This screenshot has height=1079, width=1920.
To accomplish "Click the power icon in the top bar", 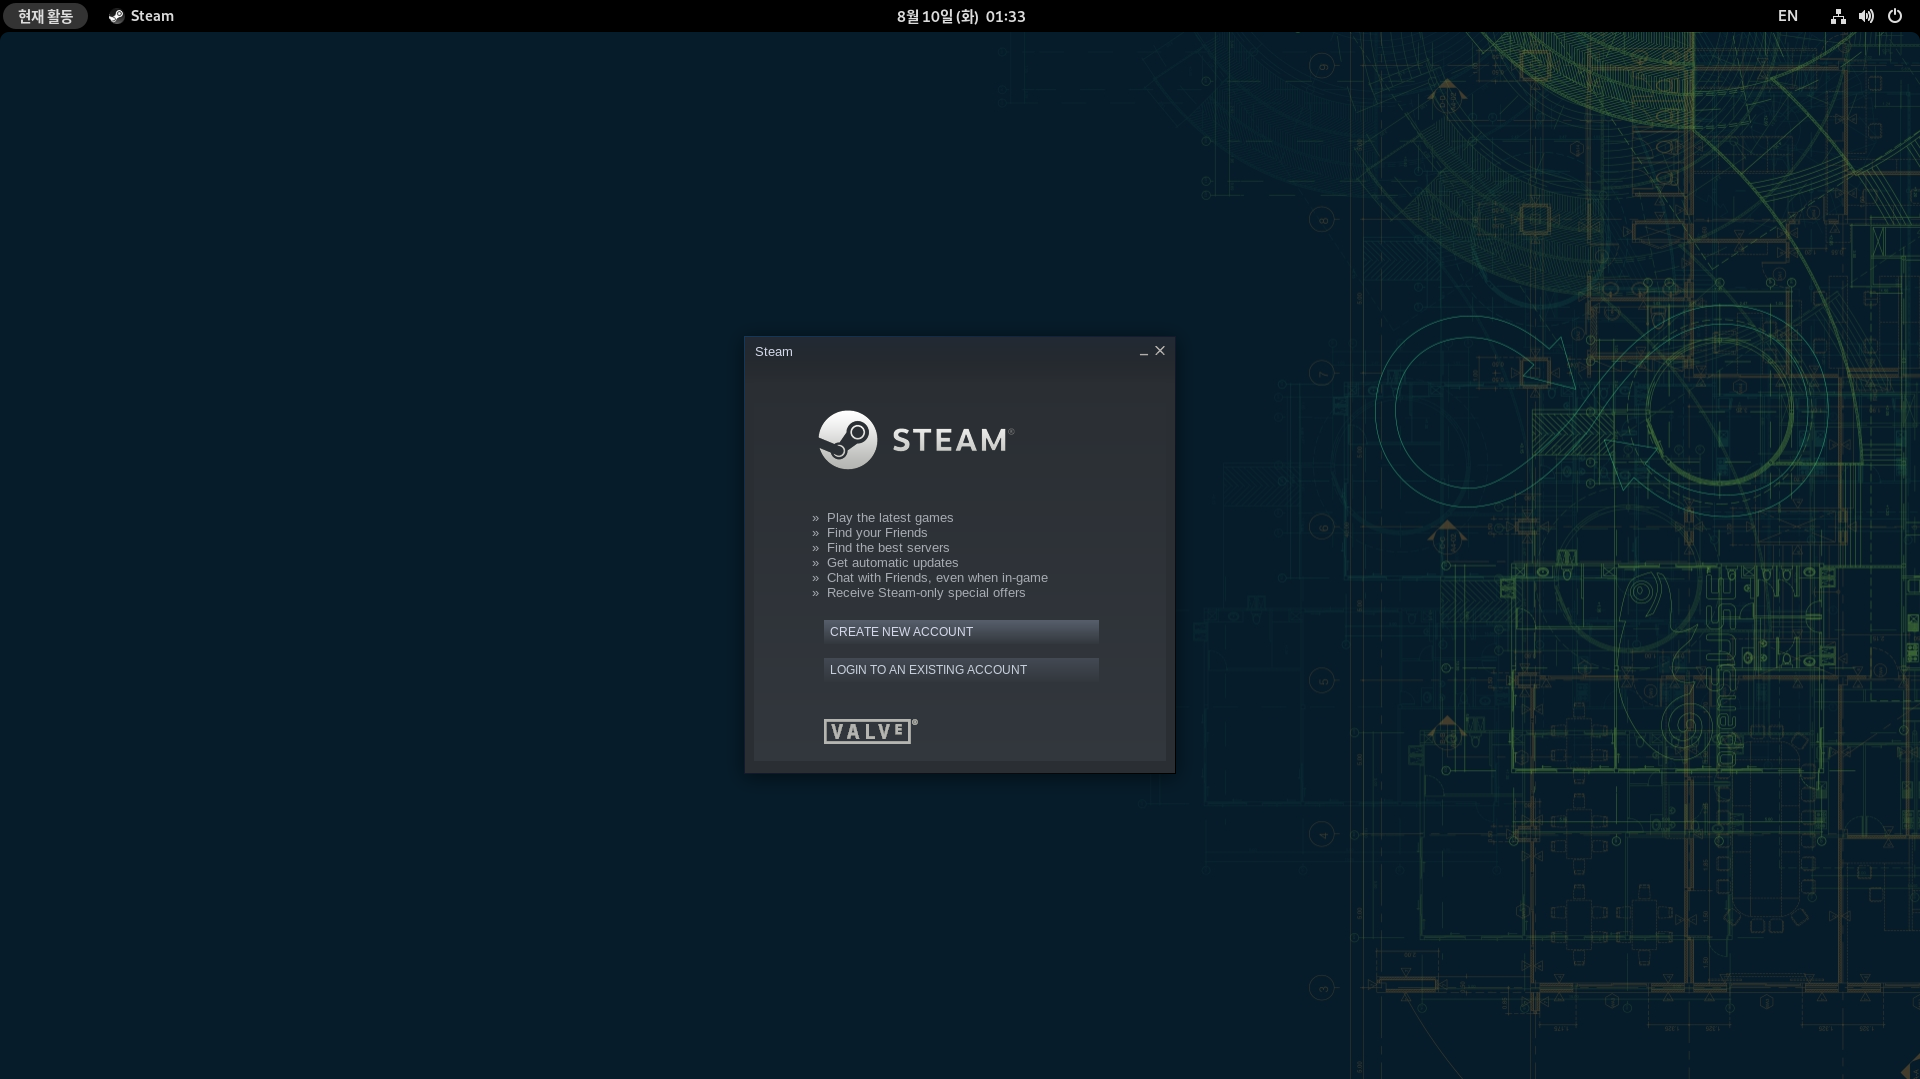I will tap(1894, 16).
